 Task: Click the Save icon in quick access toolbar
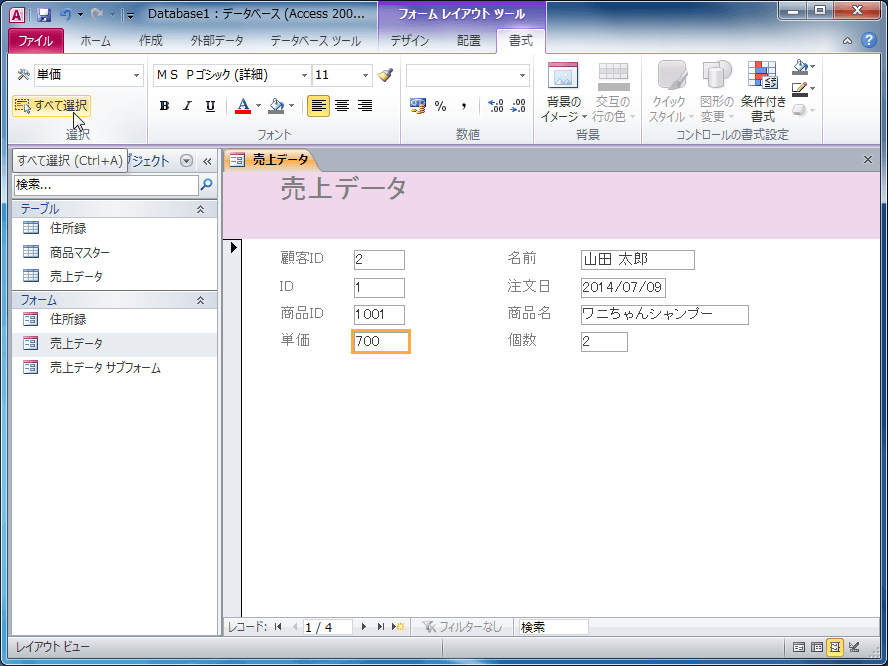coord(44,15)
